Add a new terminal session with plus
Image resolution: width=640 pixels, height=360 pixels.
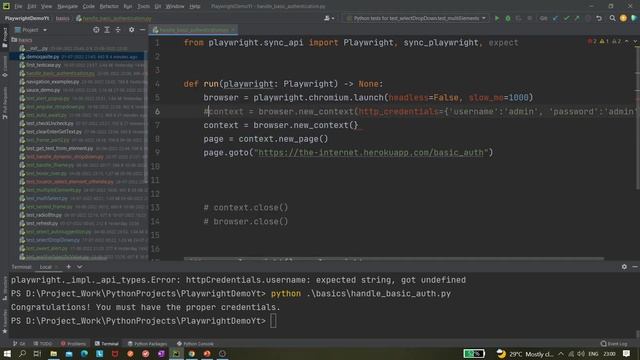[69, 267]
